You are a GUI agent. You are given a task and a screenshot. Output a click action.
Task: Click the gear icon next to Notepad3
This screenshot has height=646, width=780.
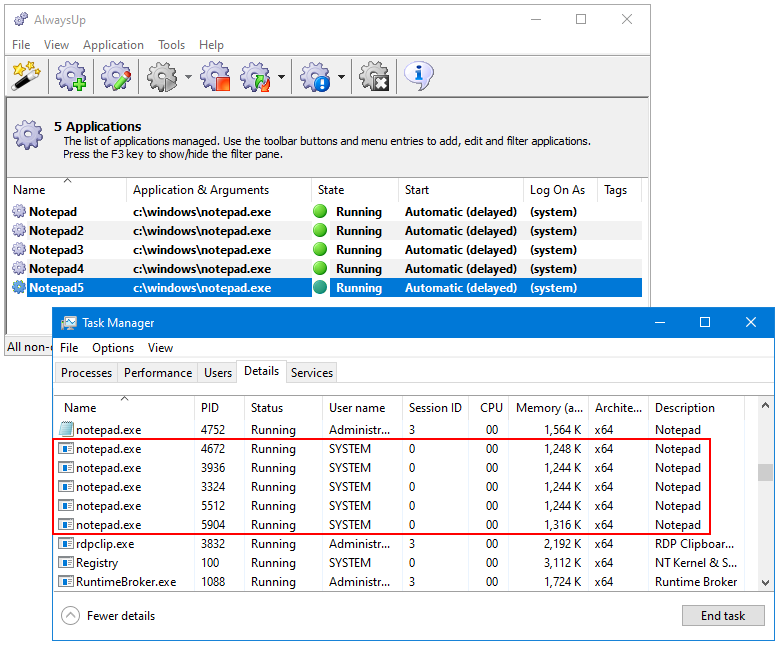coord(19,249)
